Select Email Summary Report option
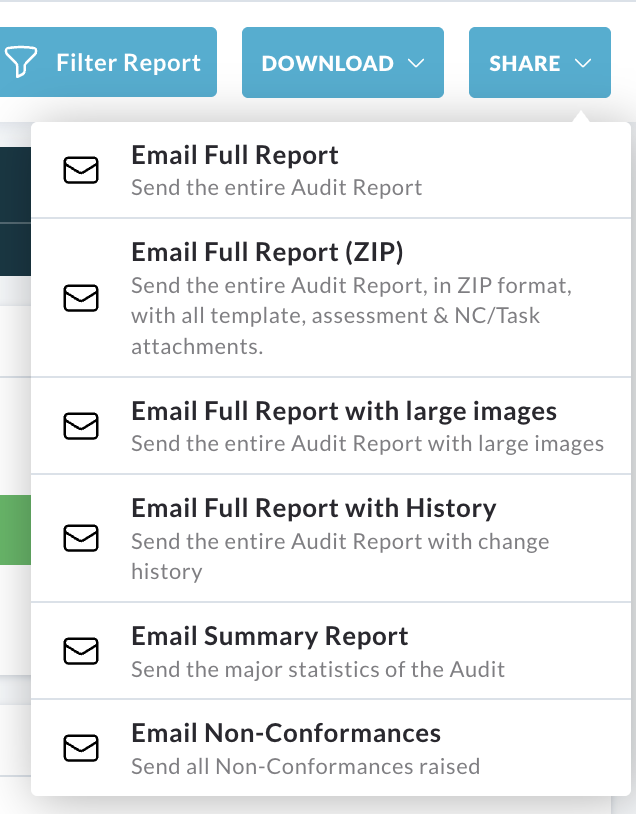Image resolution: width=636 pixels, height=814 pixels. click(x=331, y=651)
